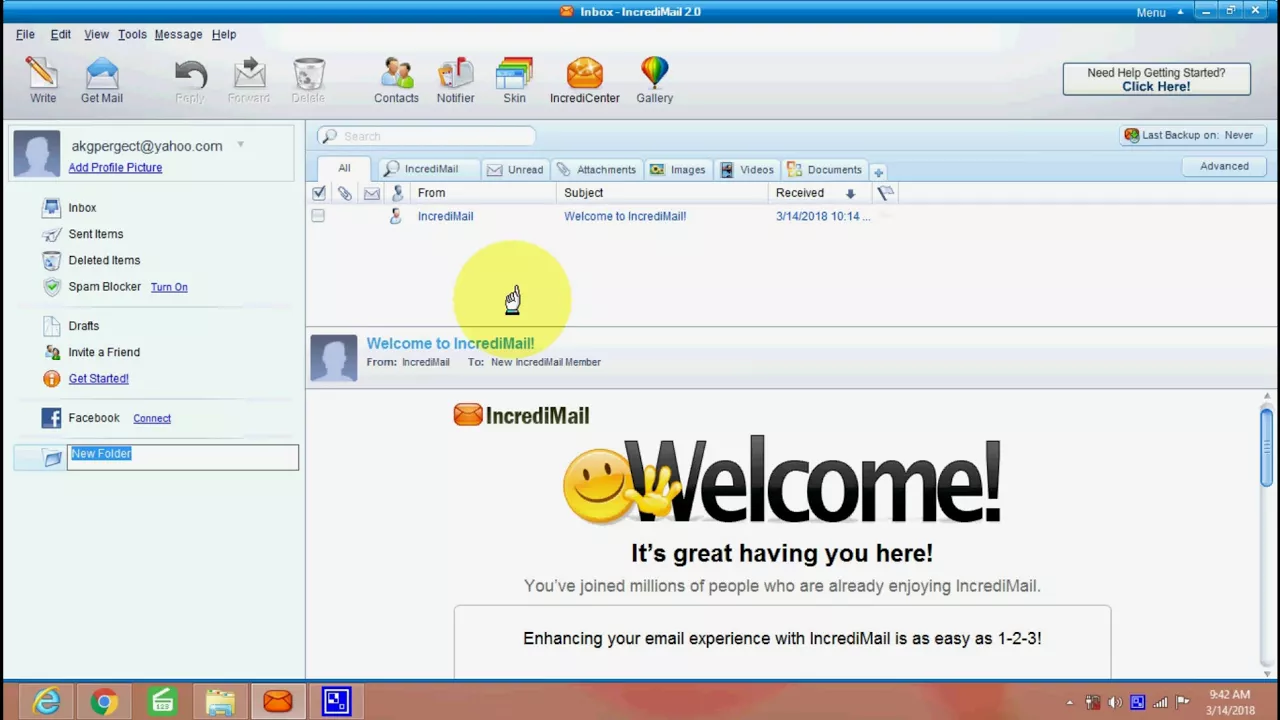Click the Need Help Getting Started button
This screenshot has height=720, width=1280.
[x=1156, y=79]
